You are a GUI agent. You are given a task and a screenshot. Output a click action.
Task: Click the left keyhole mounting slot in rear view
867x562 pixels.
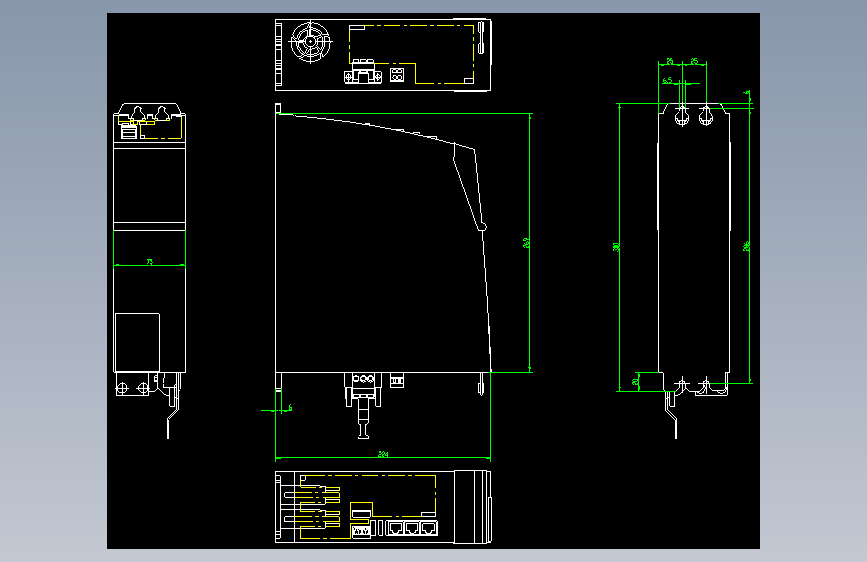pos(682,115)
